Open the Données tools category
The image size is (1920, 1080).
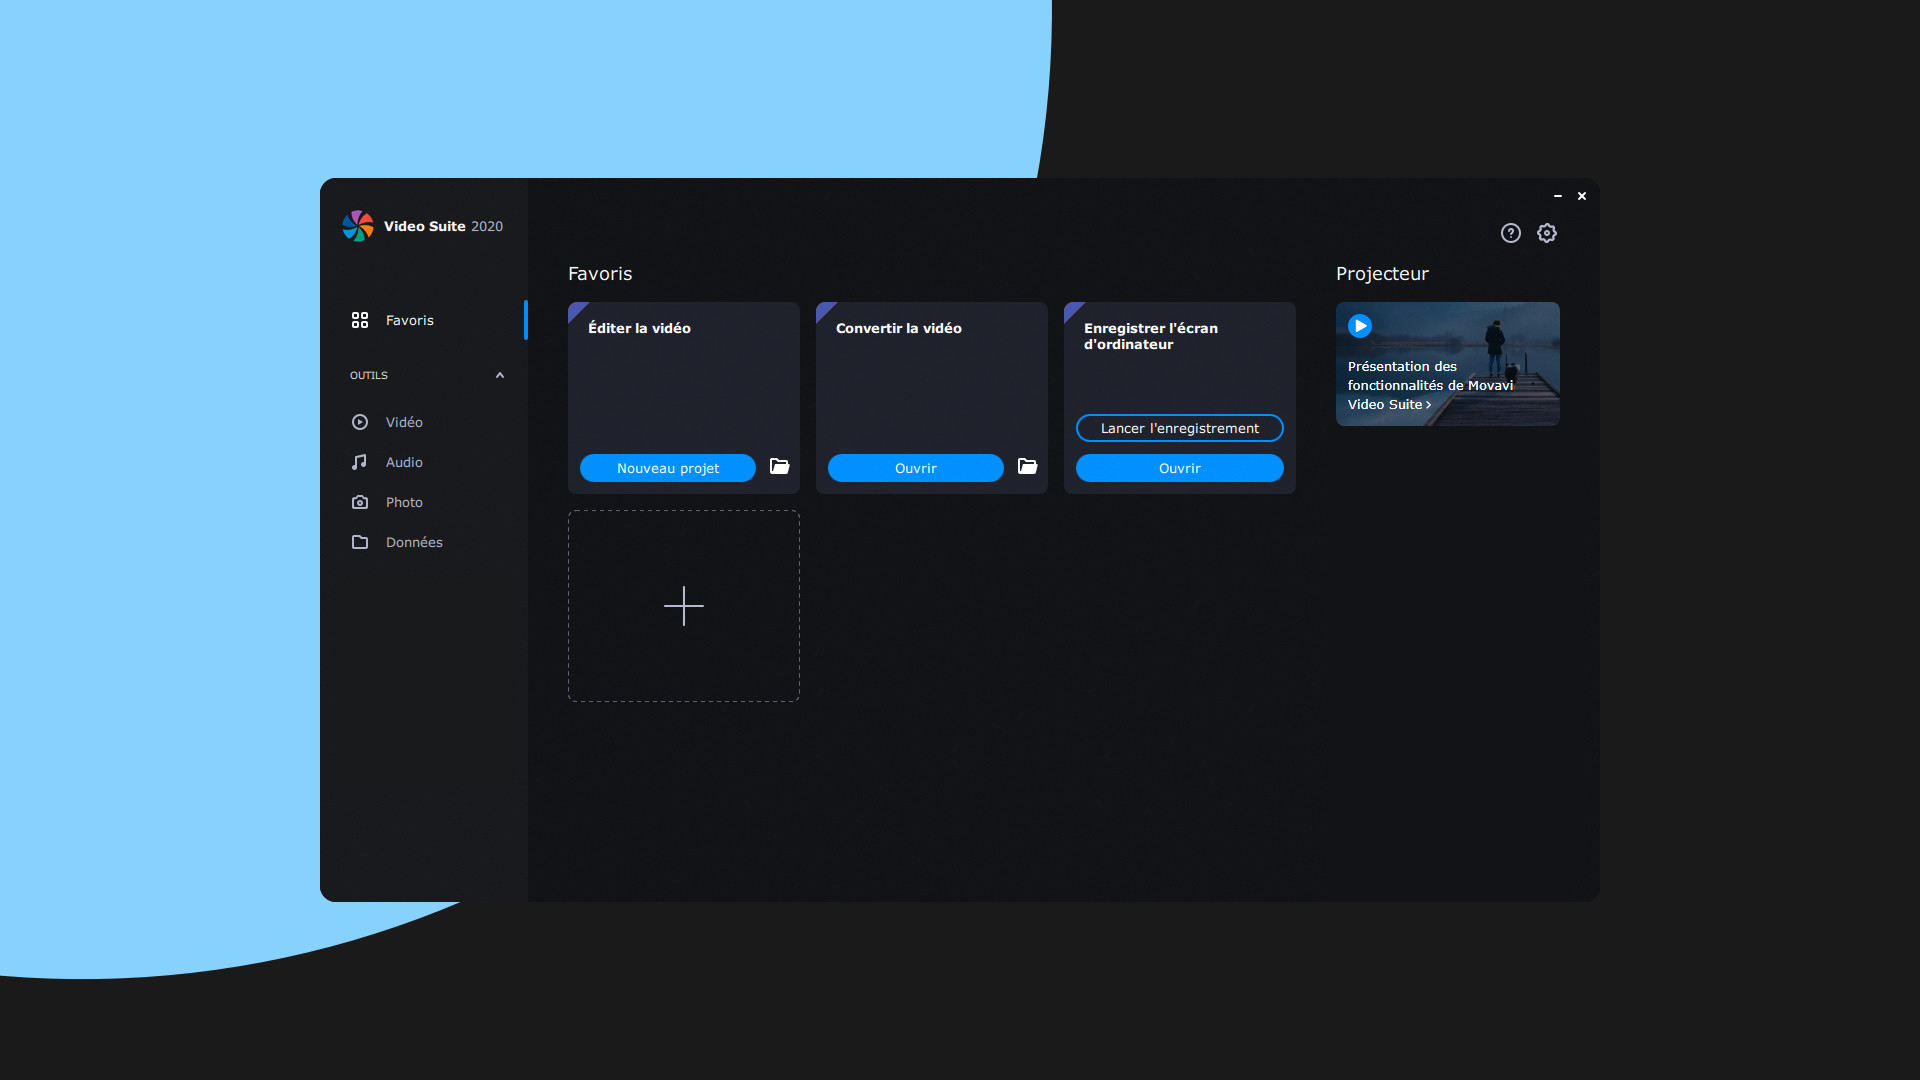(413, 542)
